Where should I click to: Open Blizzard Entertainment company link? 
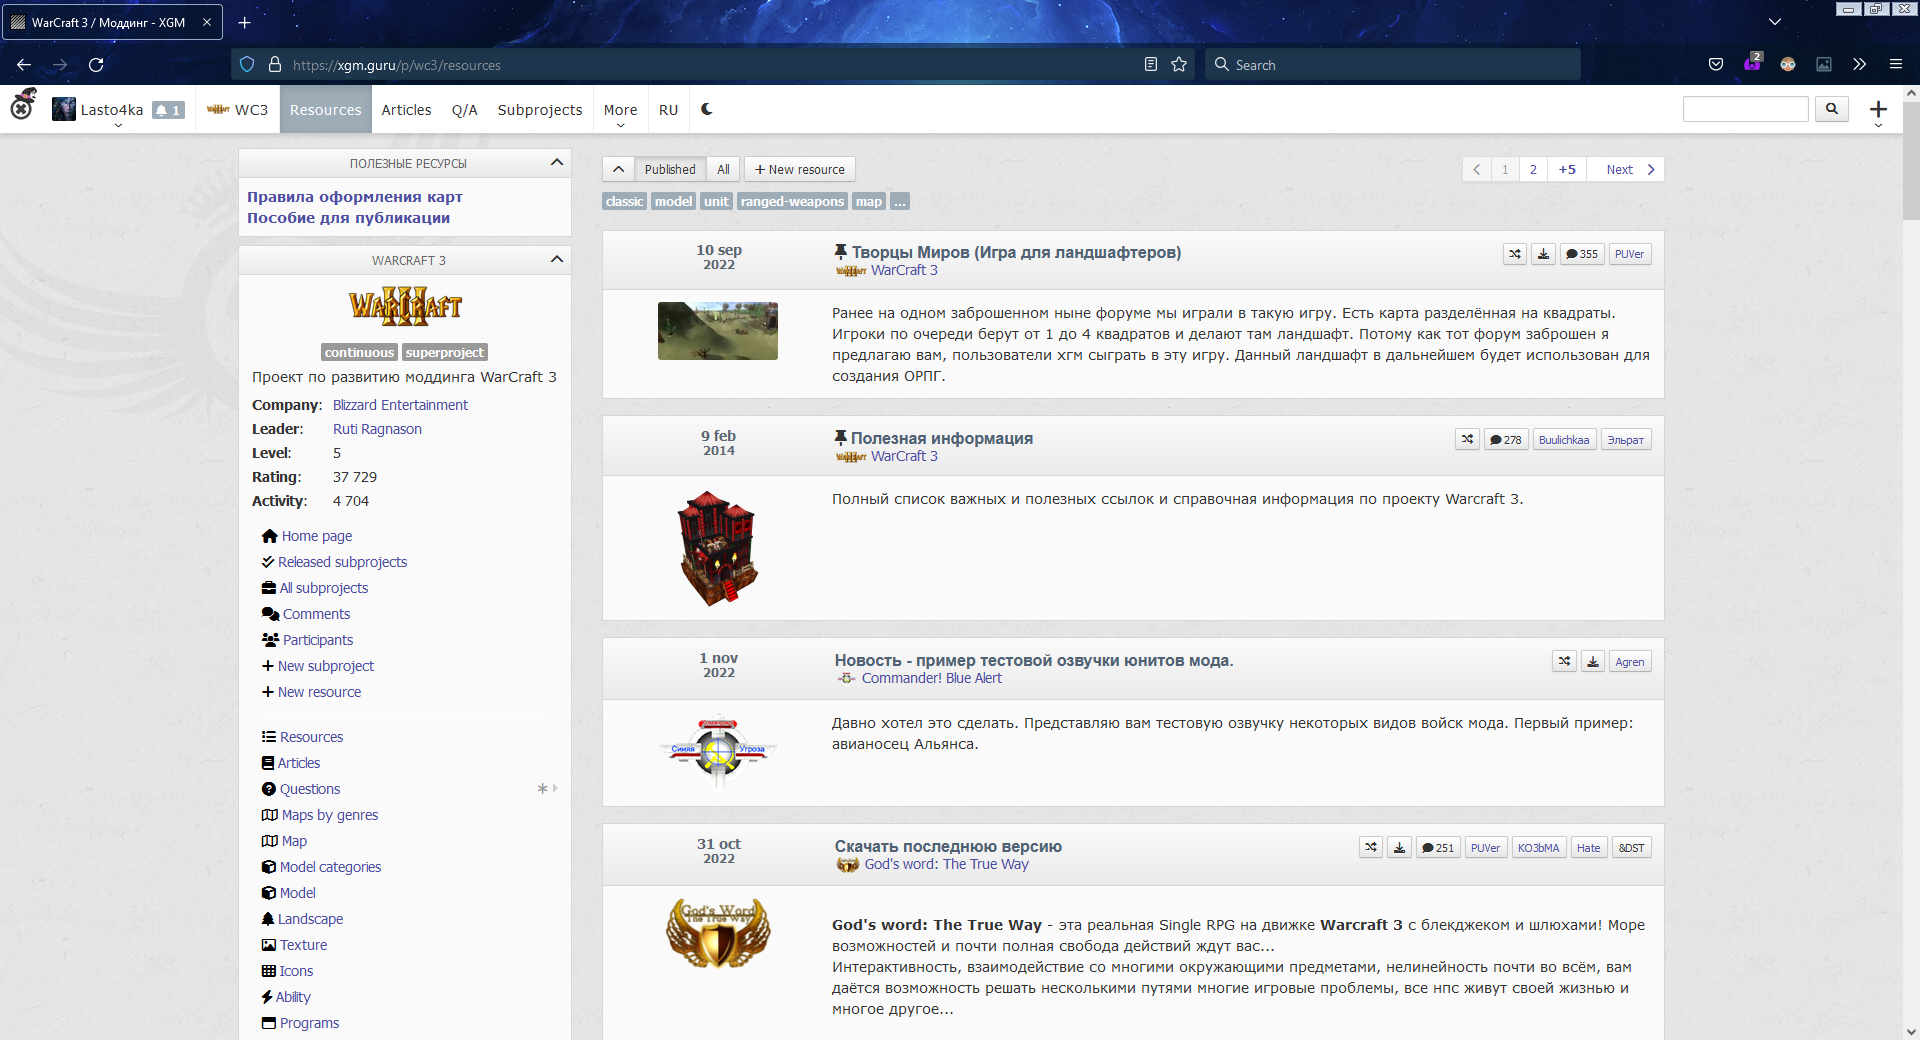pyautogui.click(x=400, y=405)
